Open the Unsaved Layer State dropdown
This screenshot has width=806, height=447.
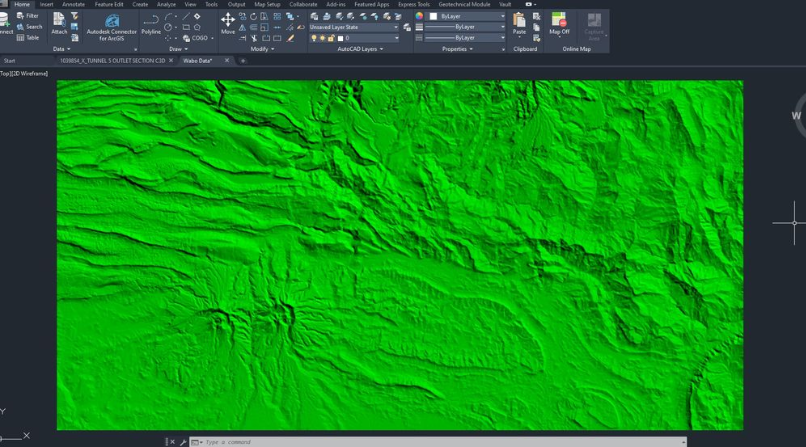[x=354, y=27]
